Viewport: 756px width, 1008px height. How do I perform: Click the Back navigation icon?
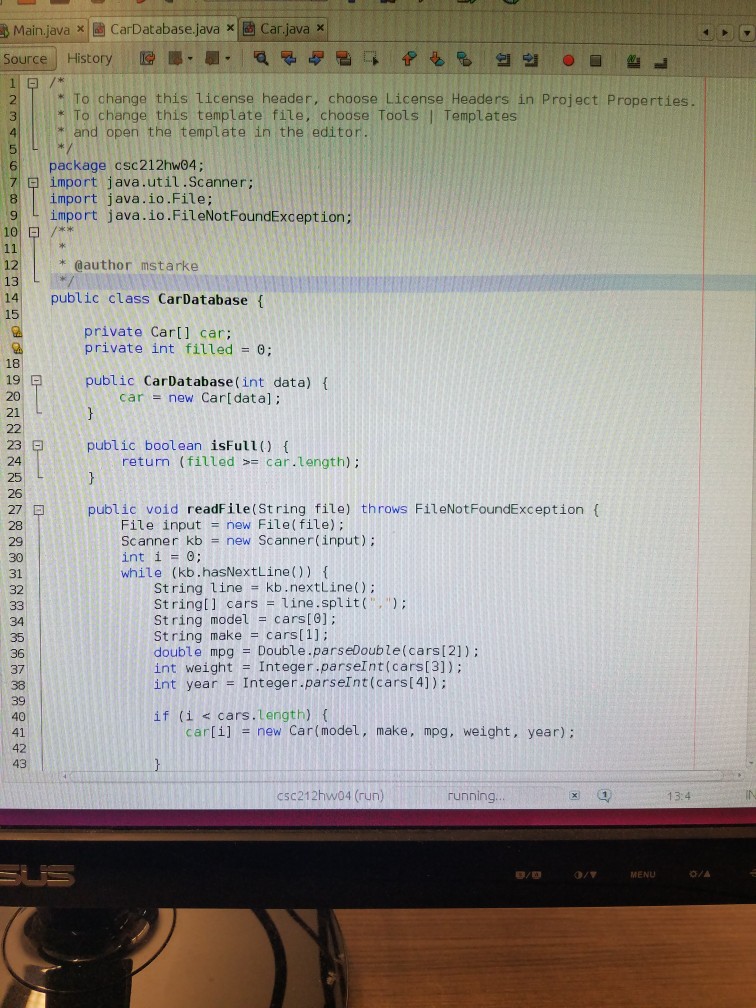pyautogui.click(x=174, y=59)
